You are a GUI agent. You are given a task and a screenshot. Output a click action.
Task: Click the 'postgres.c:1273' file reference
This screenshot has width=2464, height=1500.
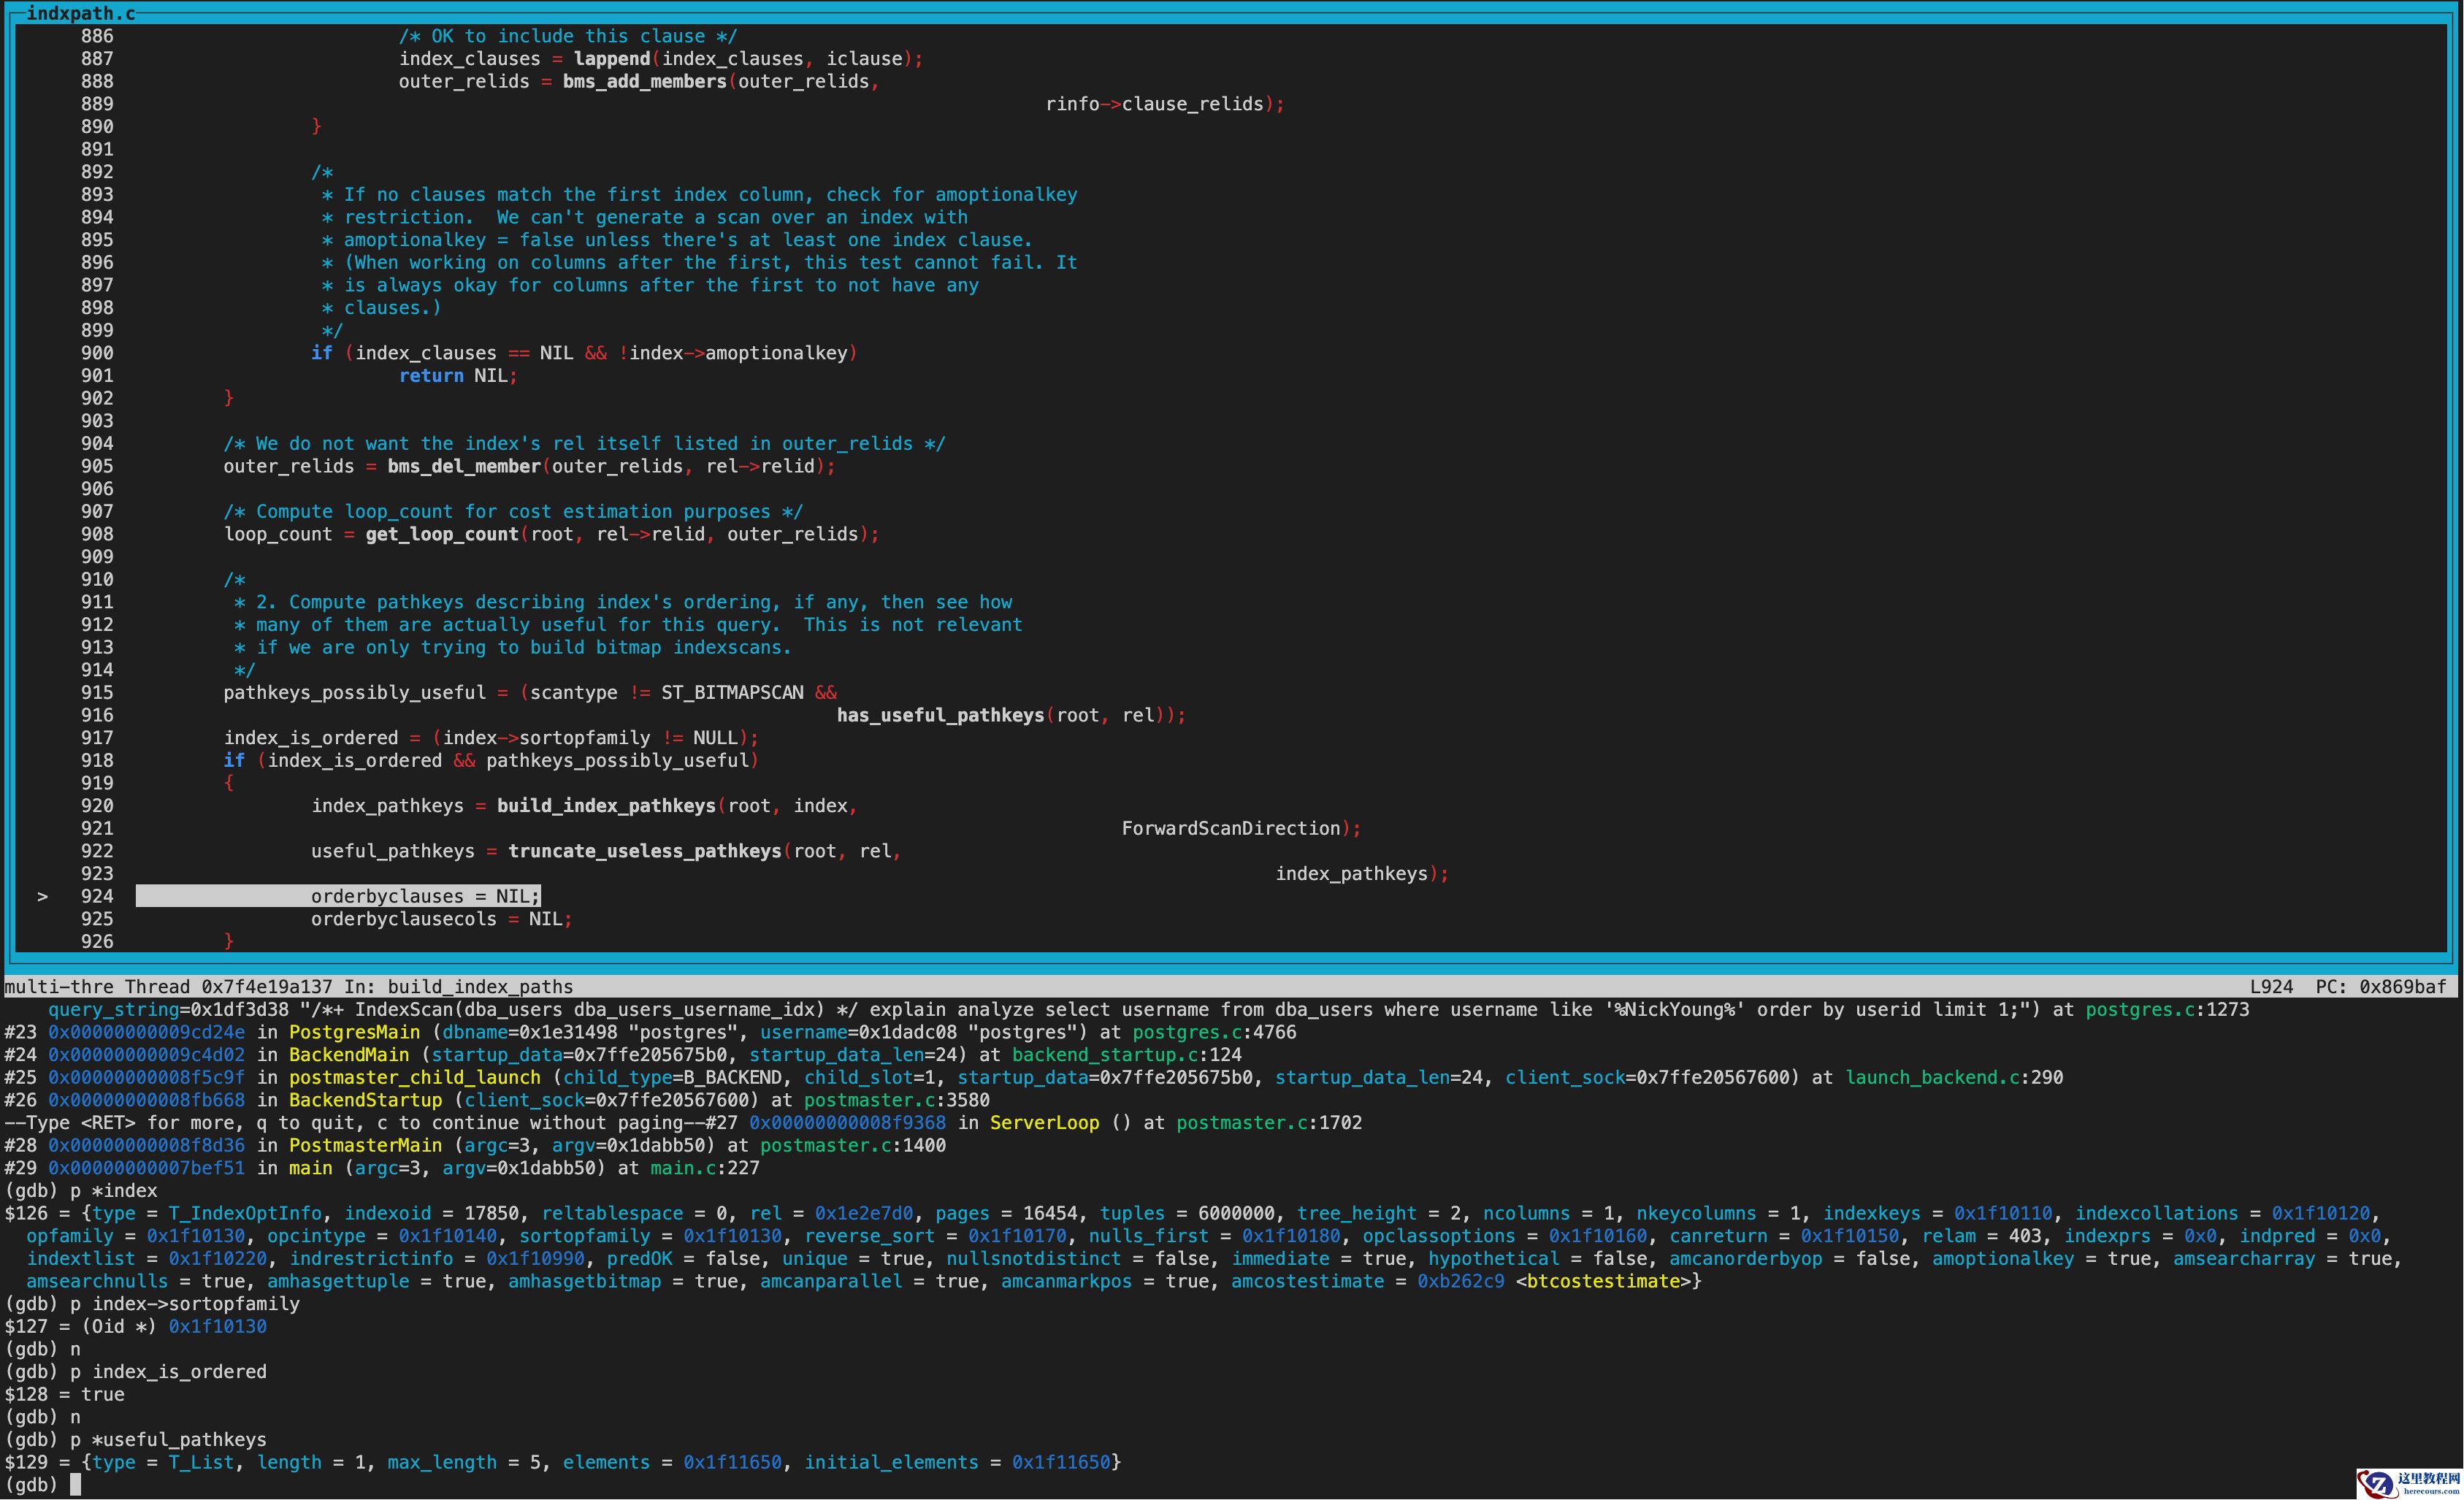point(2166,1010)
